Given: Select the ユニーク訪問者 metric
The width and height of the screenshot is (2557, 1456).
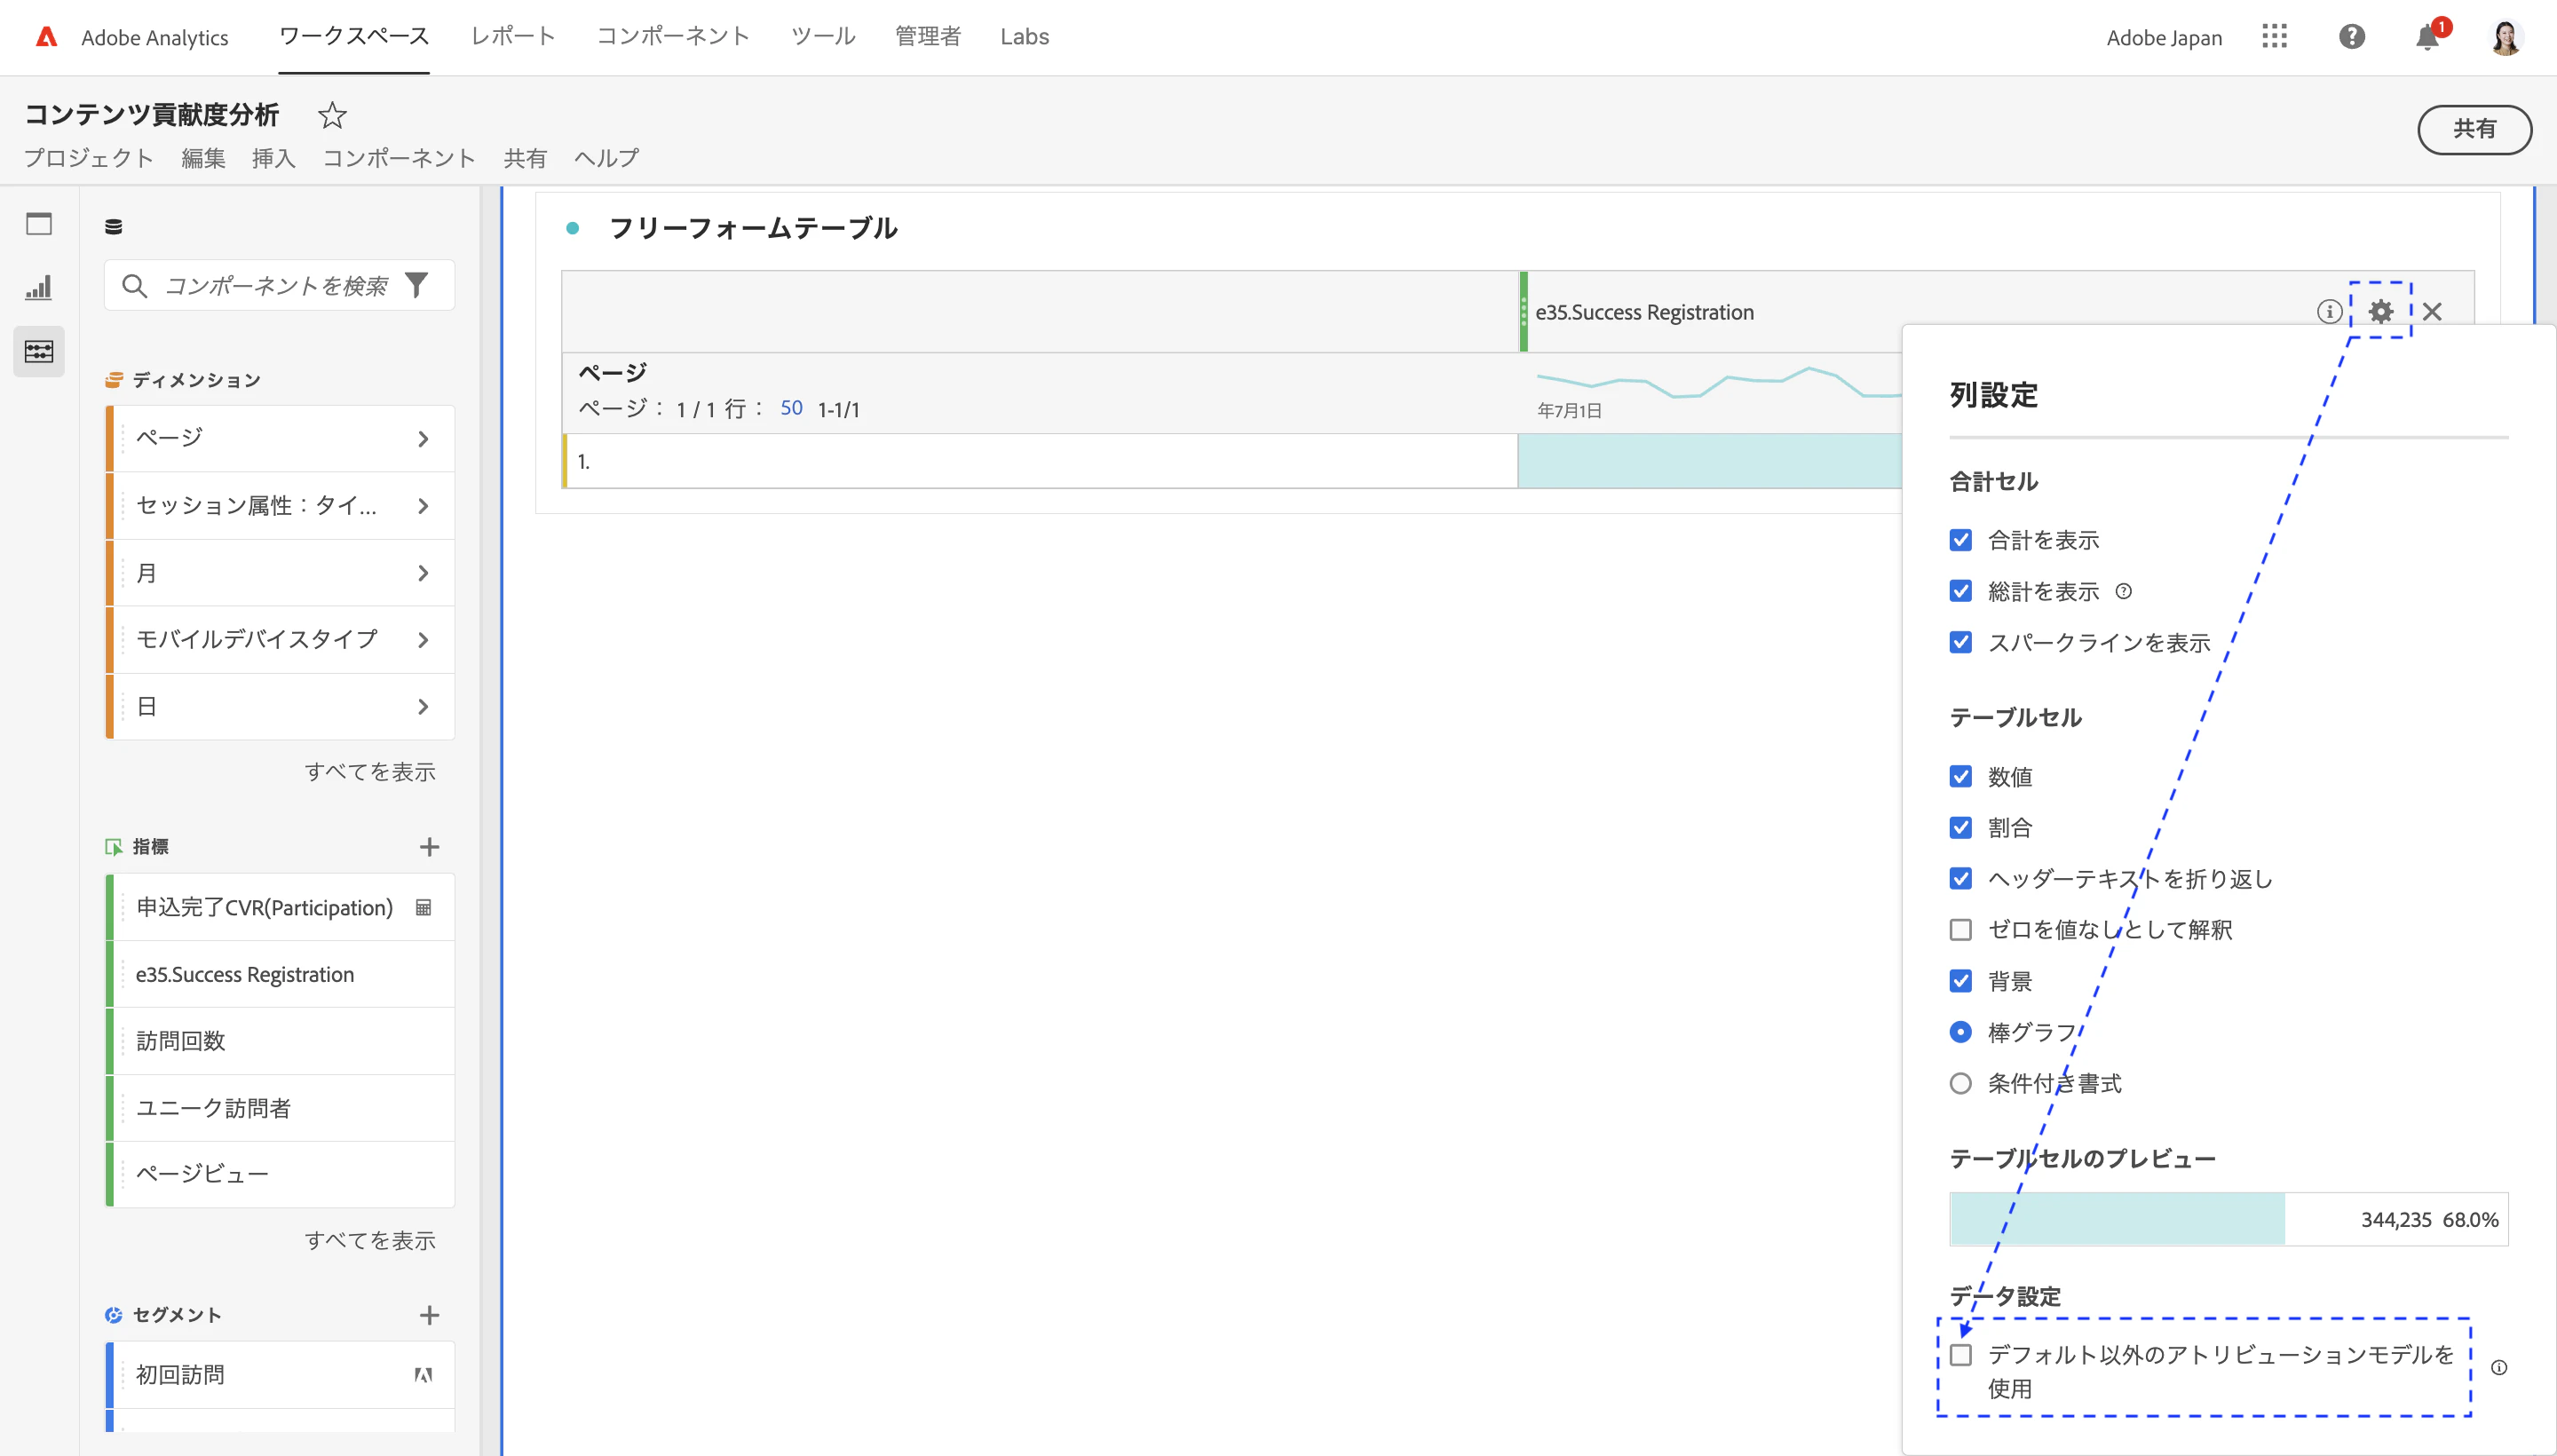Looking at the screenshot, I should click(281, 1108).
